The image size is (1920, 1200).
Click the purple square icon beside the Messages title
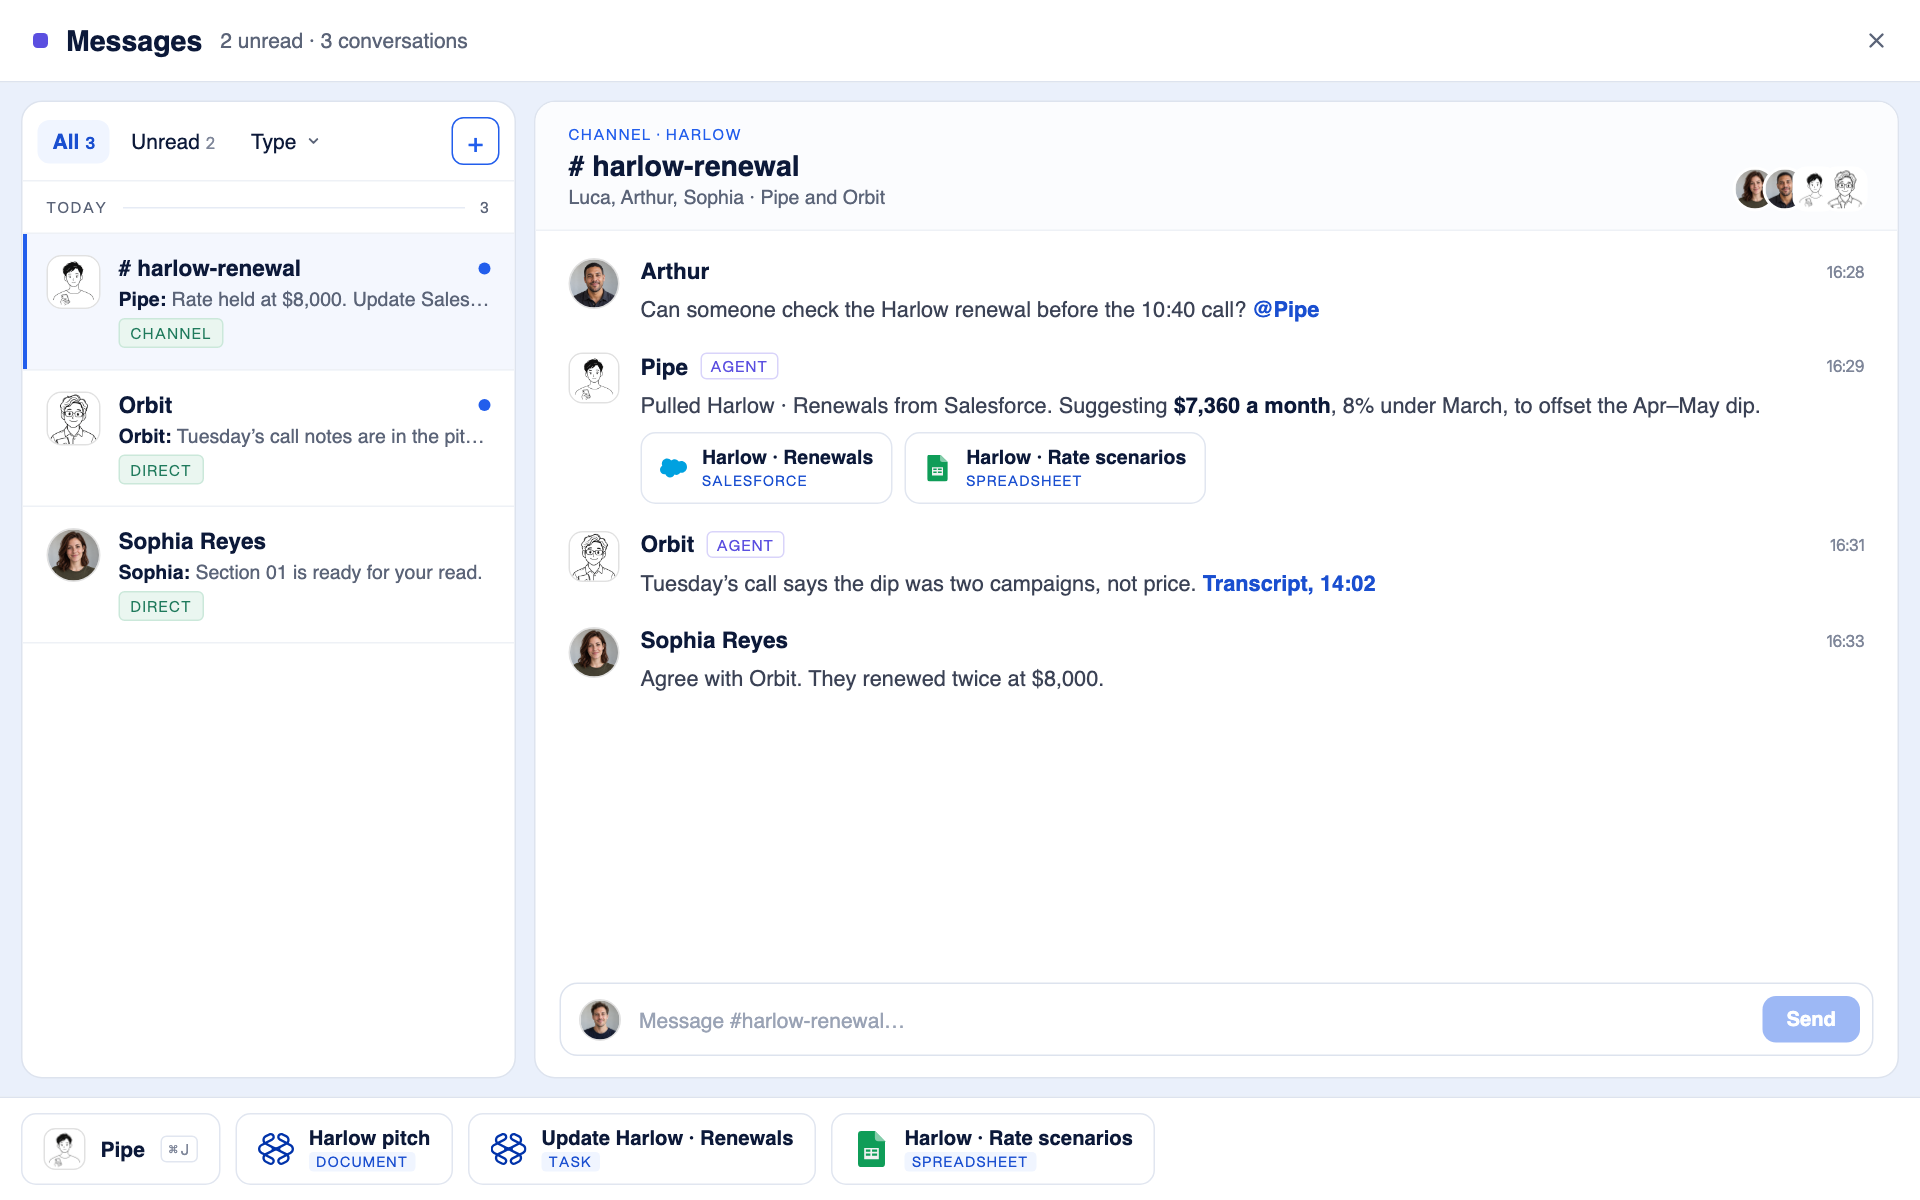[41, 41]
